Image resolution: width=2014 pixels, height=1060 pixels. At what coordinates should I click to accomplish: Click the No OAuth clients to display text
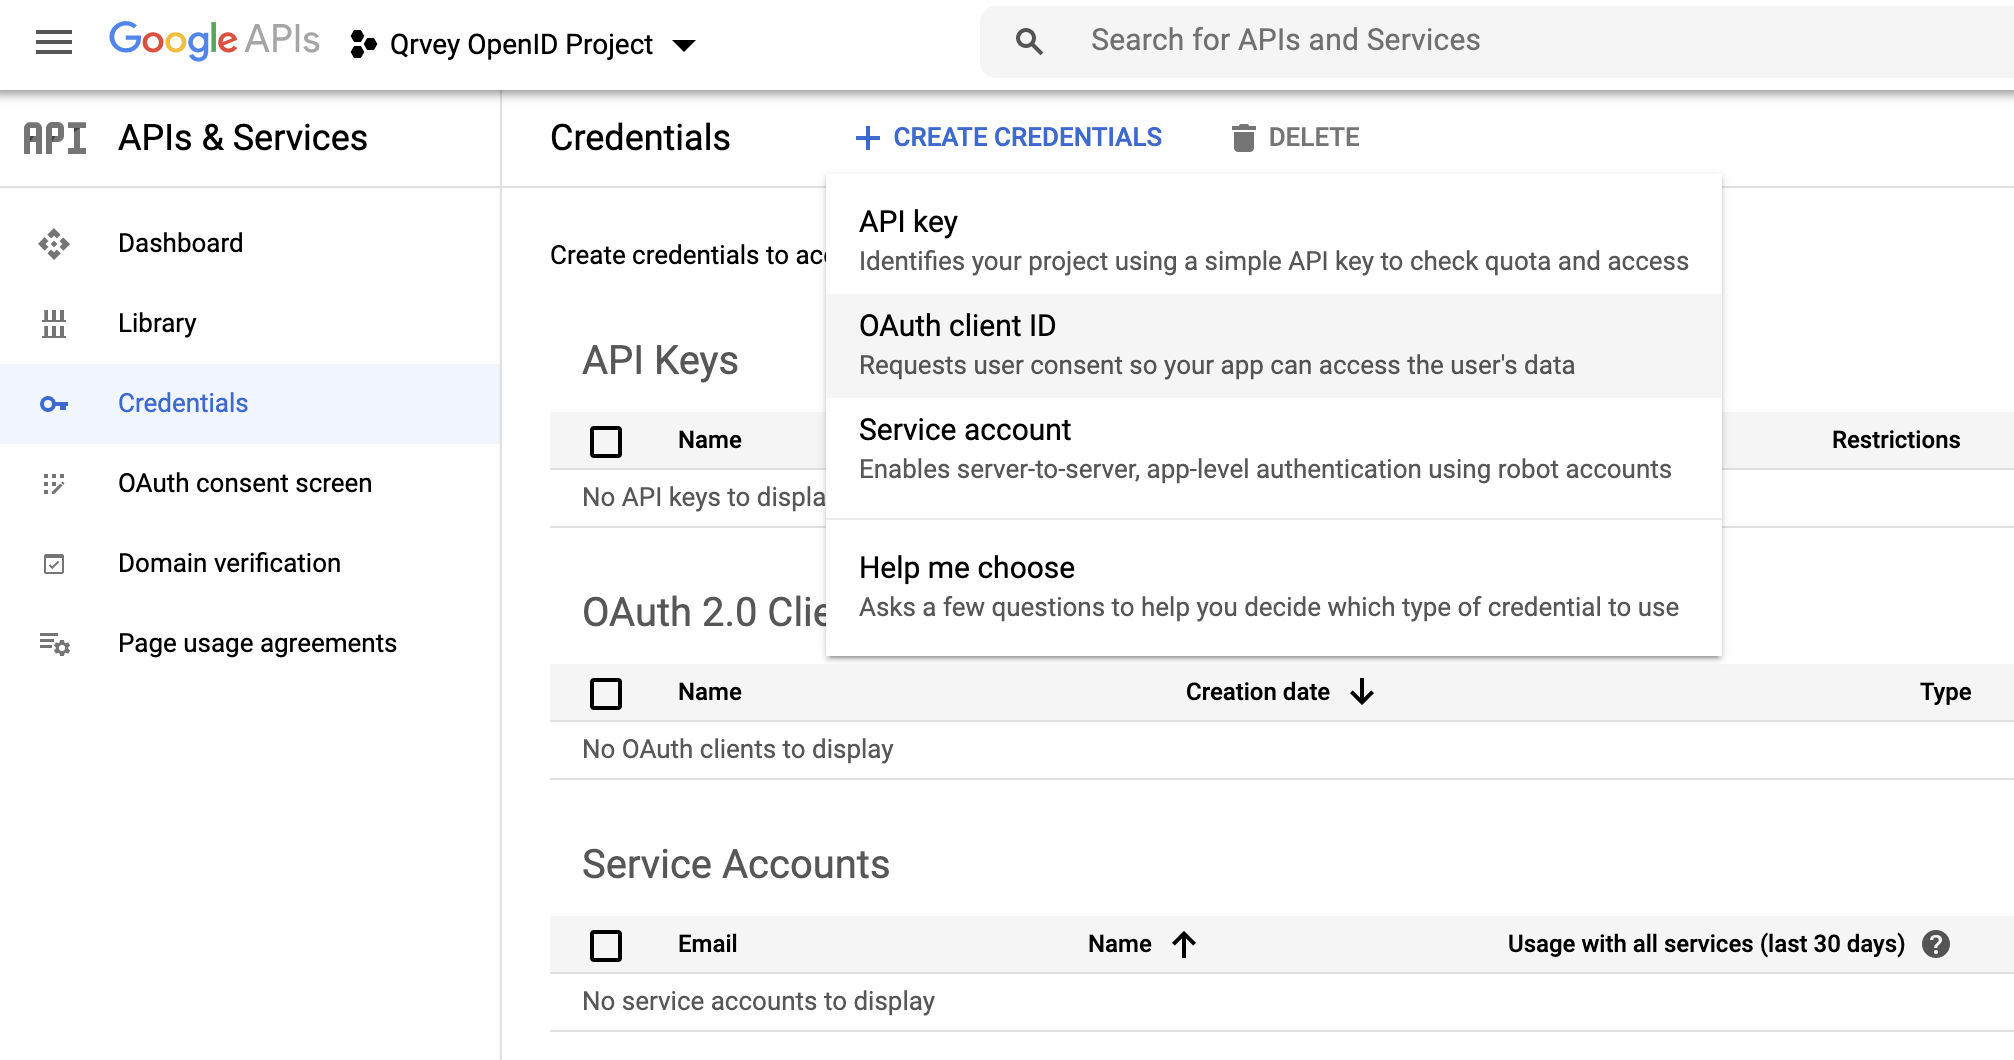coord(738,749)
